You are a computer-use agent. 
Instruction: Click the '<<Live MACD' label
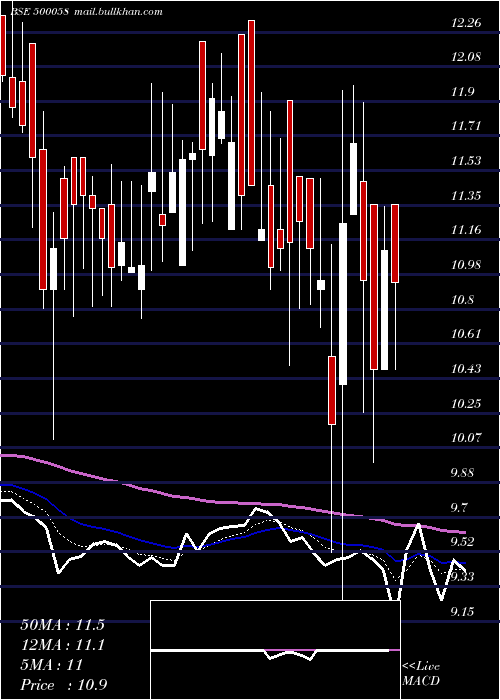pyautogui.click(x=421, y=674)
